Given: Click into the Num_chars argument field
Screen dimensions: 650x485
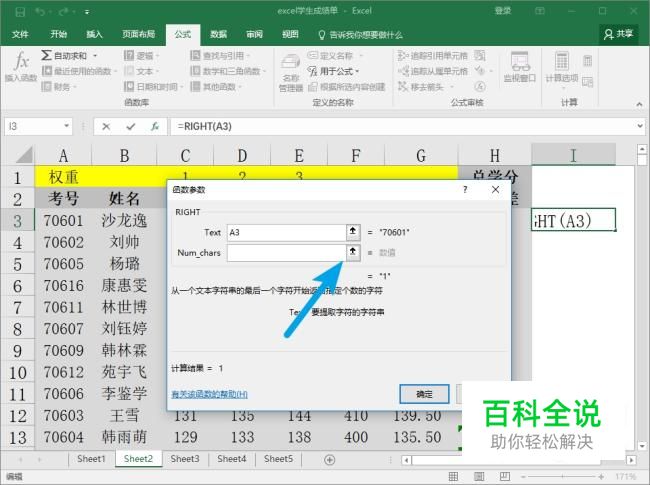Looking at the screenshot, I should 286,252.
